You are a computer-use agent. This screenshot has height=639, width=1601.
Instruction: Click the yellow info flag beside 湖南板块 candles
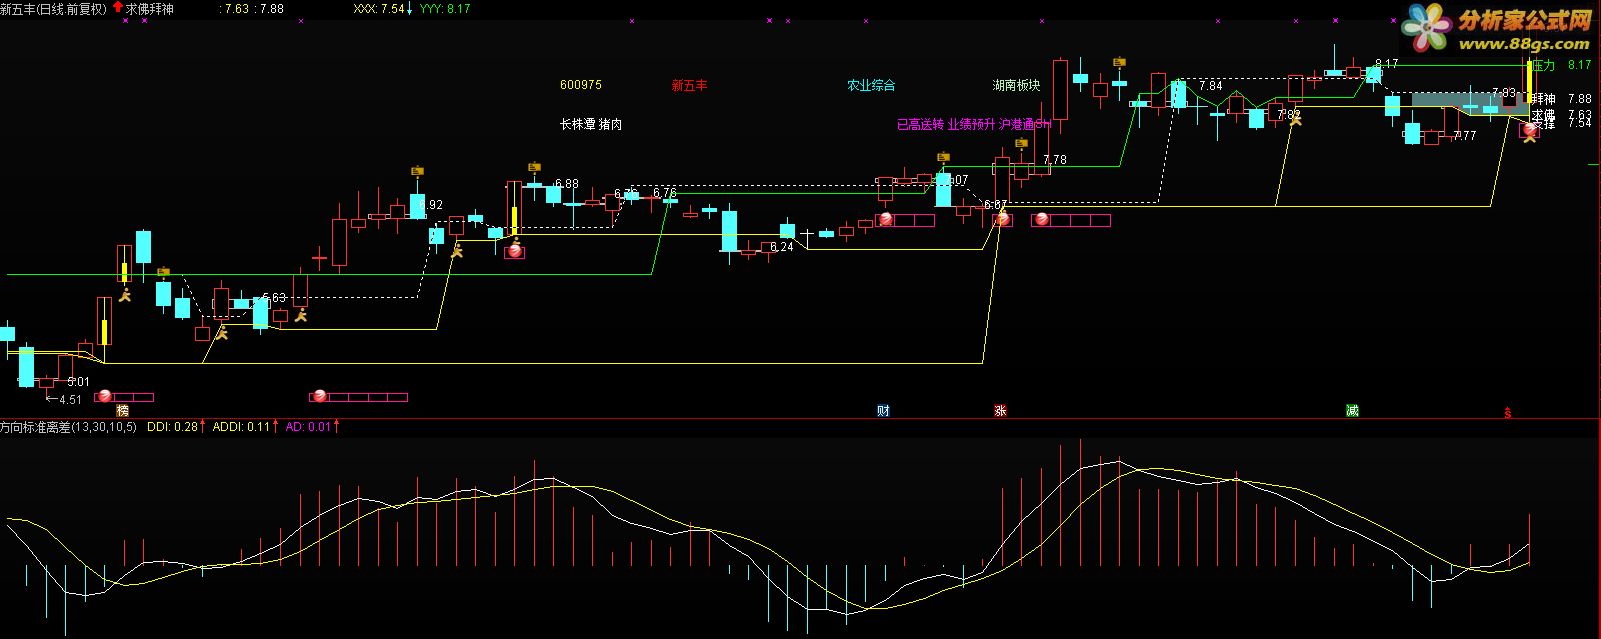(x=1119, y=62)
